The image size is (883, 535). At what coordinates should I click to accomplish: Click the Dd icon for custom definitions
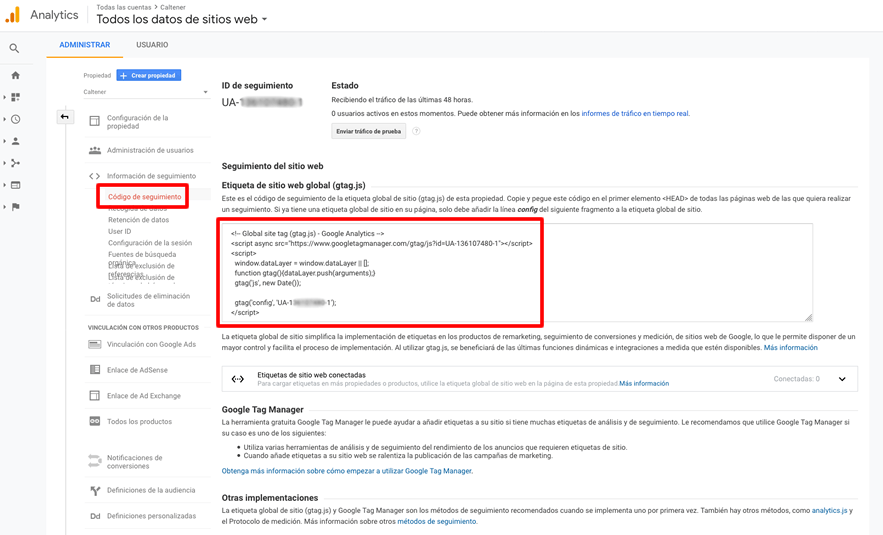95,516
